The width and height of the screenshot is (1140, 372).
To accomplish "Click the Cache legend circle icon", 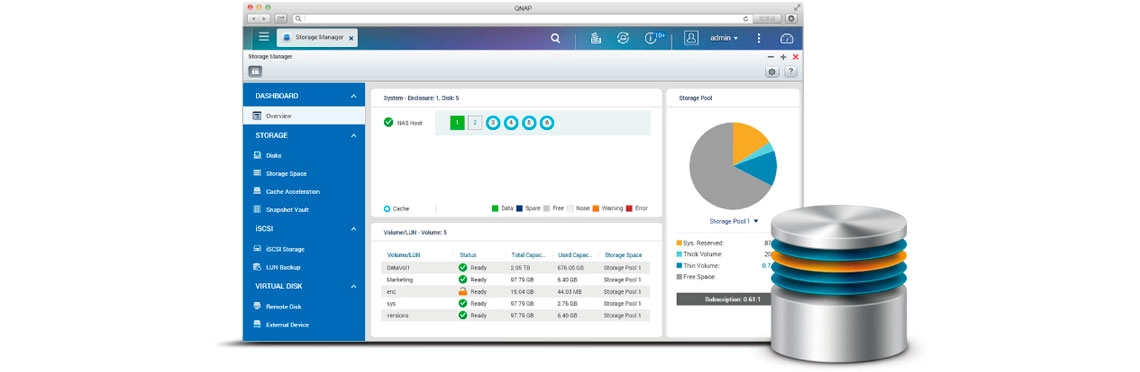I will pyautogui.click(x=387, y=209).
